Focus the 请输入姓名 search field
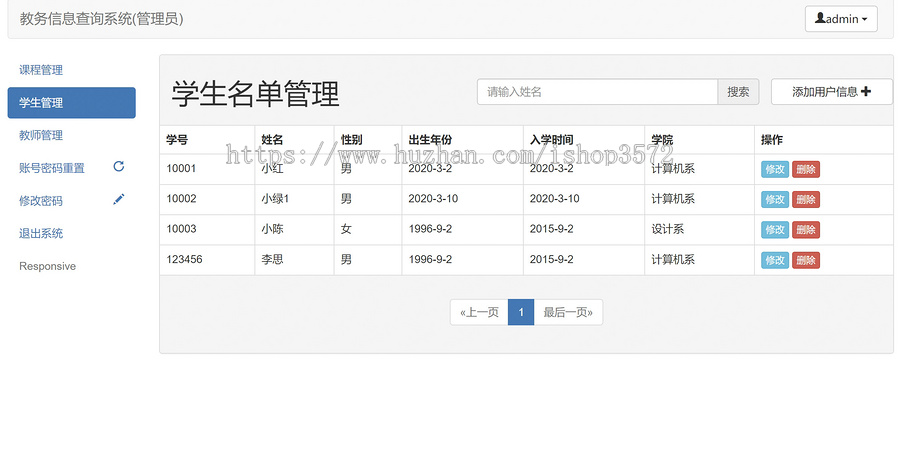The width and height of the screenshot is (900, 465). [598, 92]
